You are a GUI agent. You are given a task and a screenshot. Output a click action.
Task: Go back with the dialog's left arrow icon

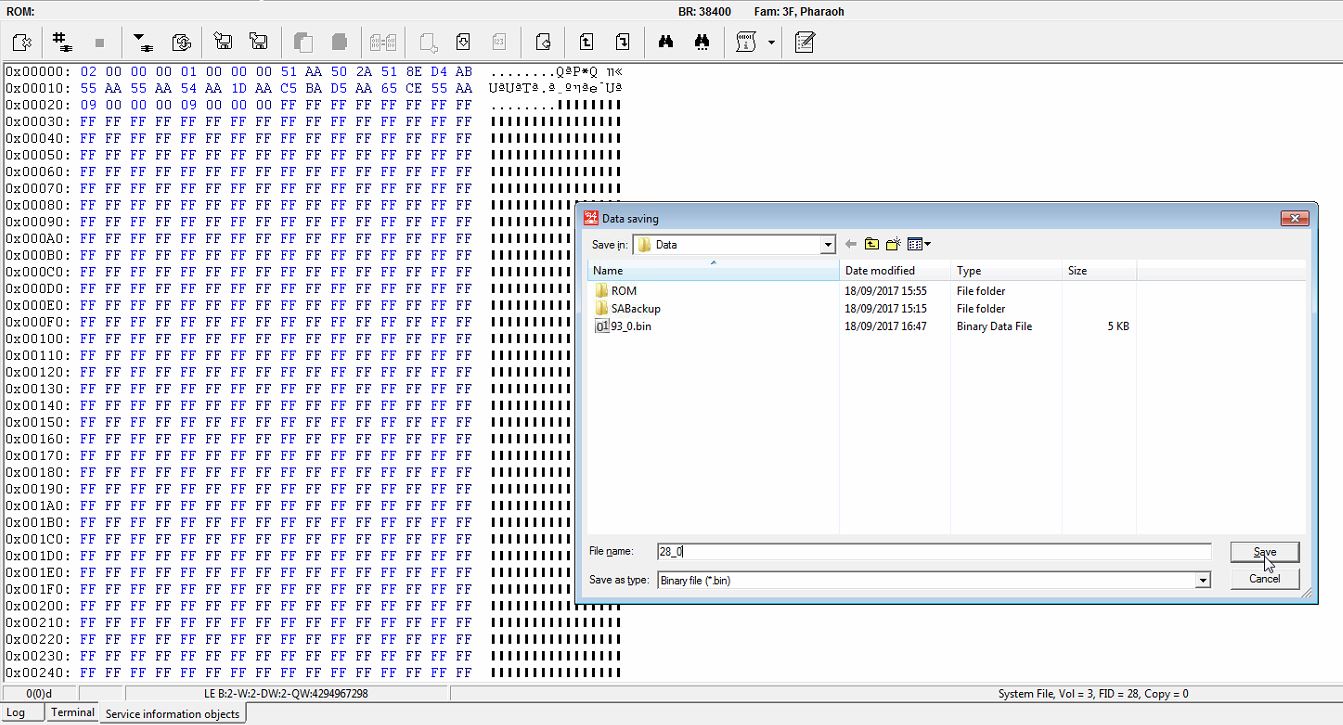tap(851, 244)
